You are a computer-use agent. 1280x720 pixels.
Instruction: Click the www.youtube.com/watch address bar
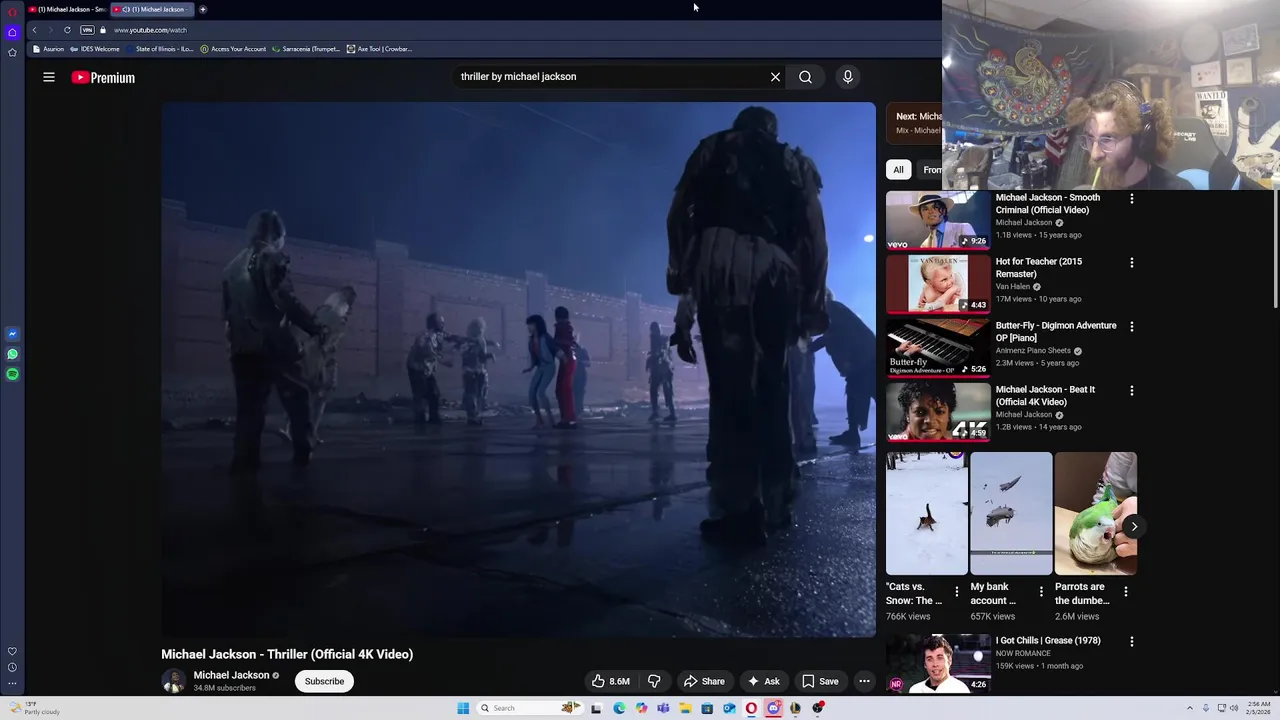[150, 30]
